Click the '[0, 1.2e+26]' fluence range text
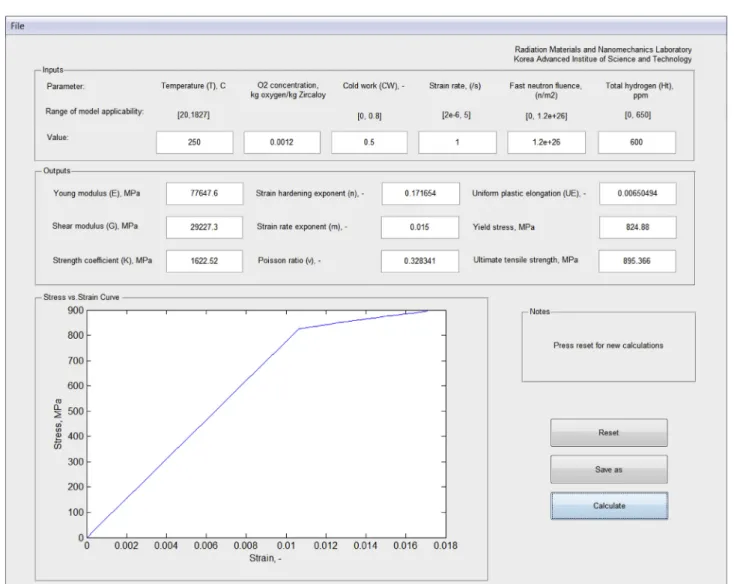734x584 pixels. point(546,116)
